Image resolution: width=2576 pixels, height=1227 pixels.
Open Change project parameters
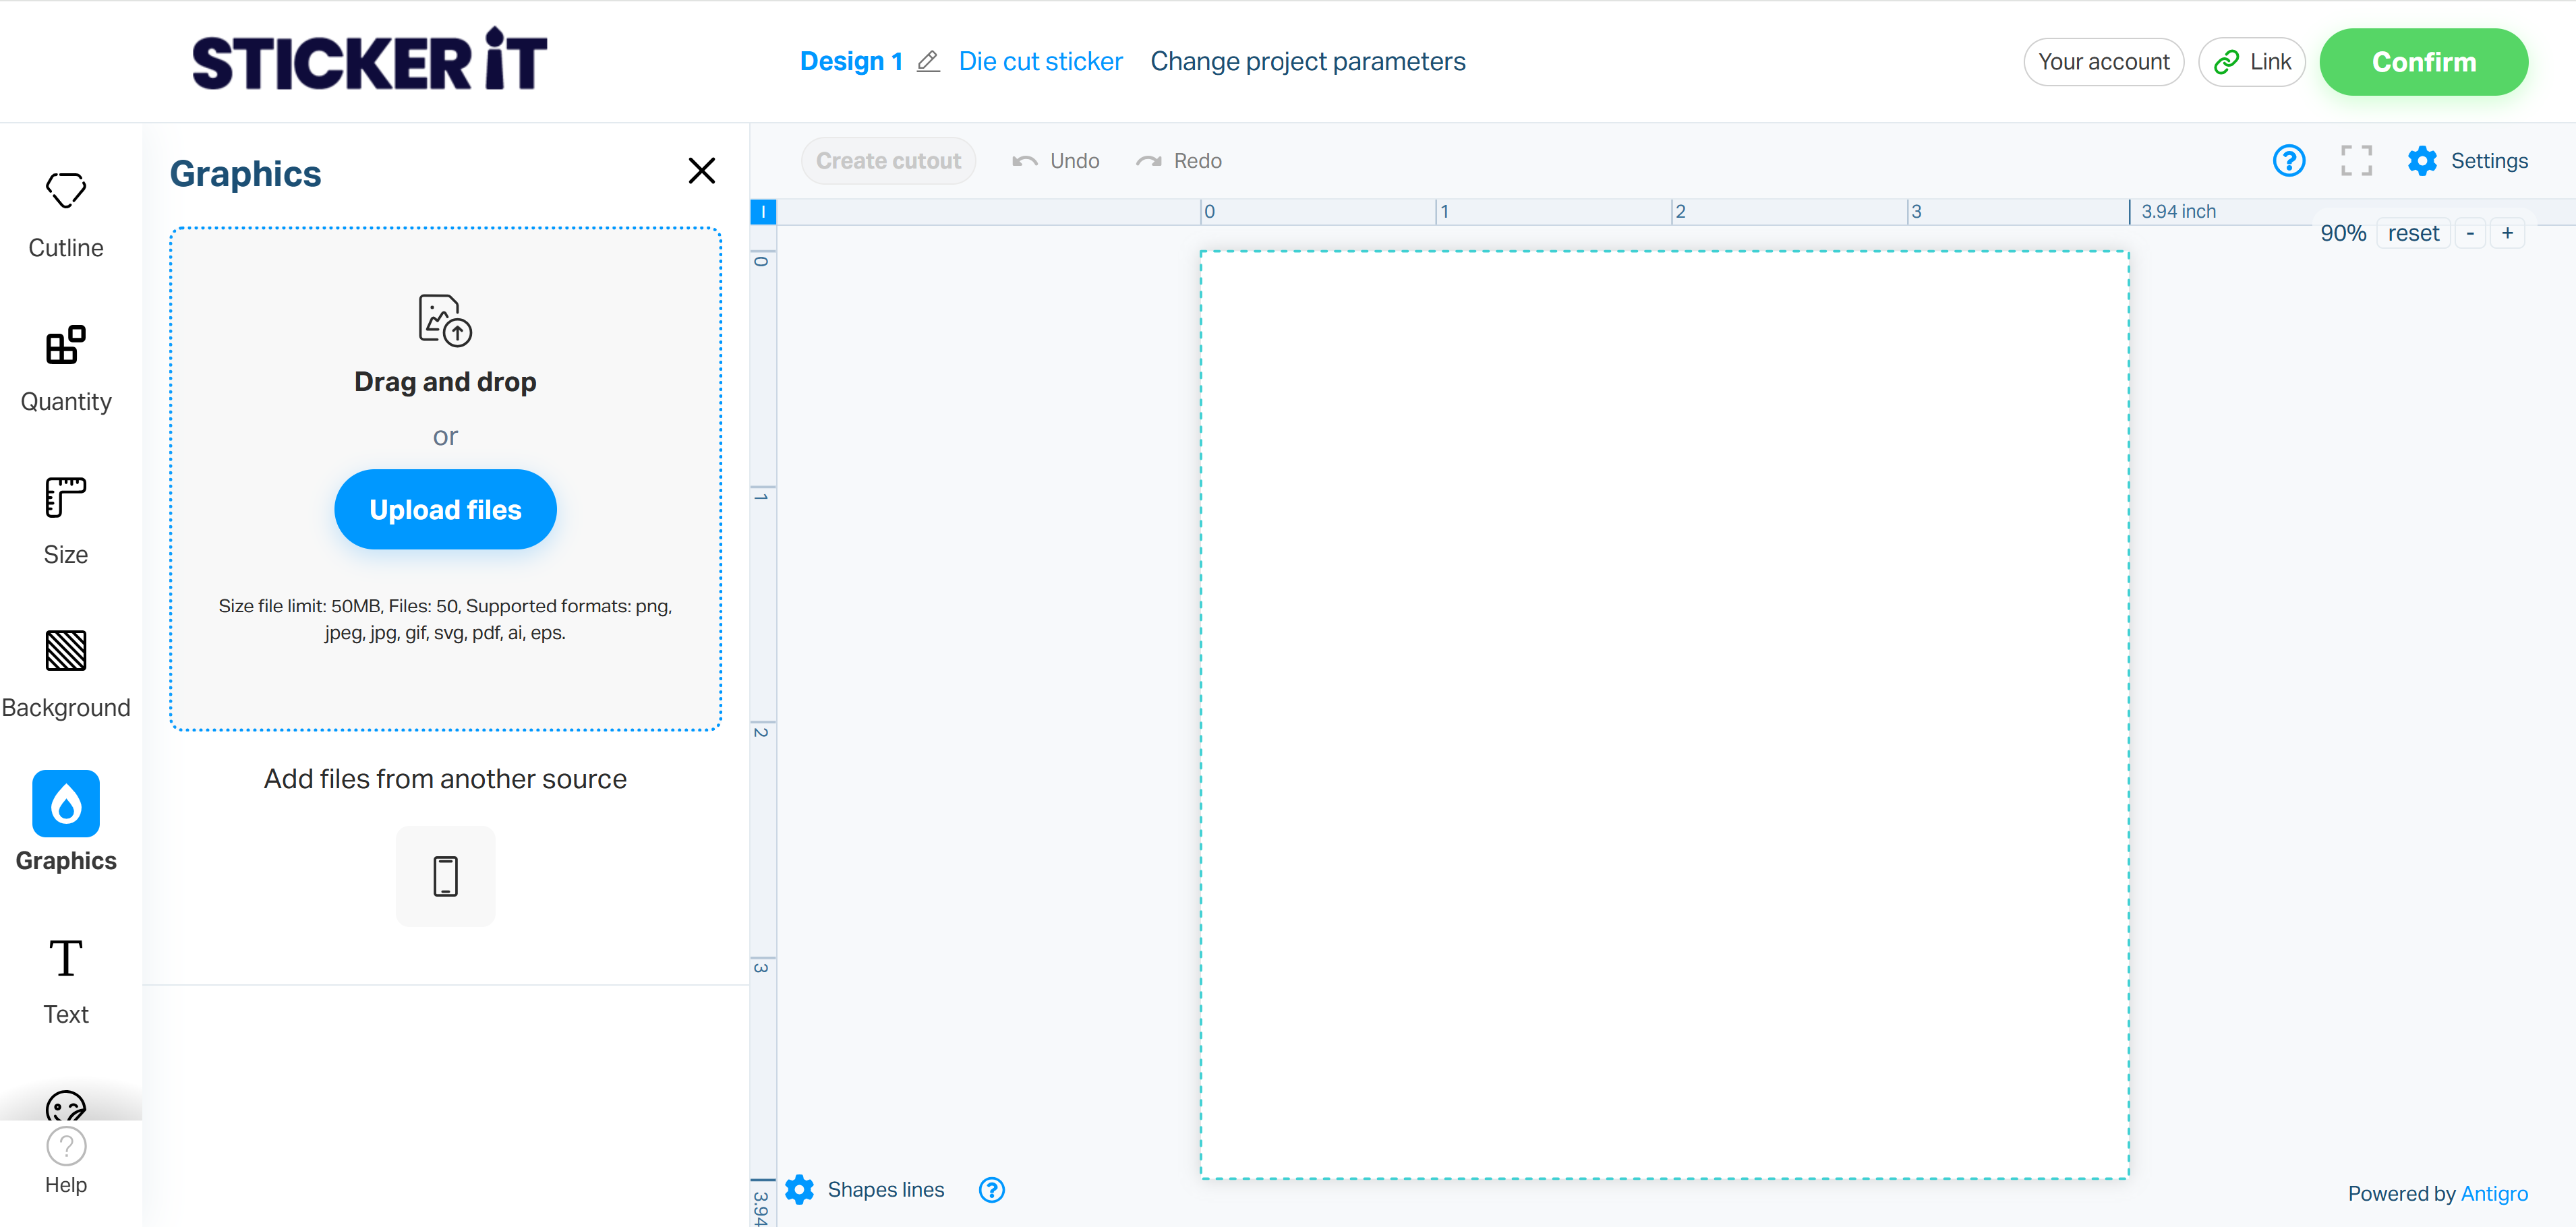(1307, 62)
